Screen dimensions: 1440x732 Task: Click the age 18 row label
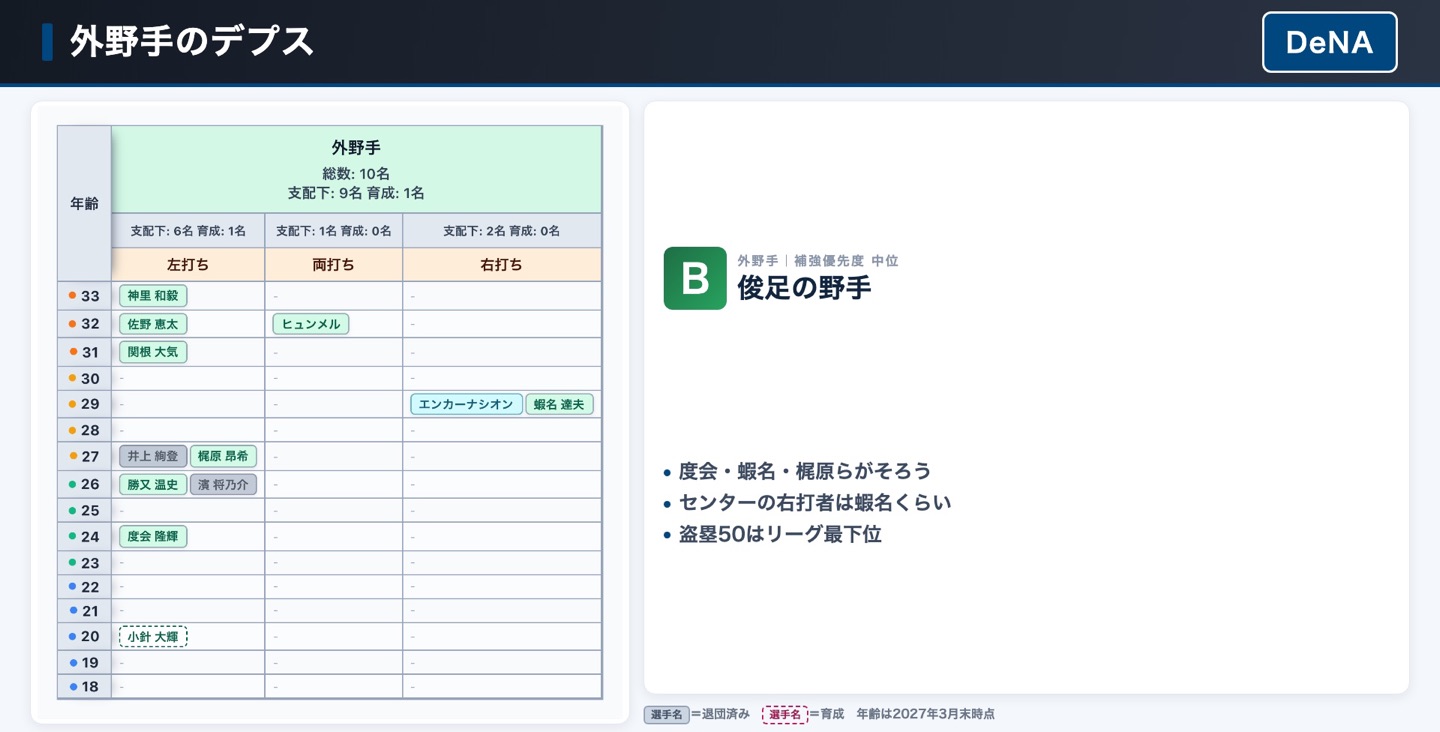pyautogui.click(x=84, y=686)
